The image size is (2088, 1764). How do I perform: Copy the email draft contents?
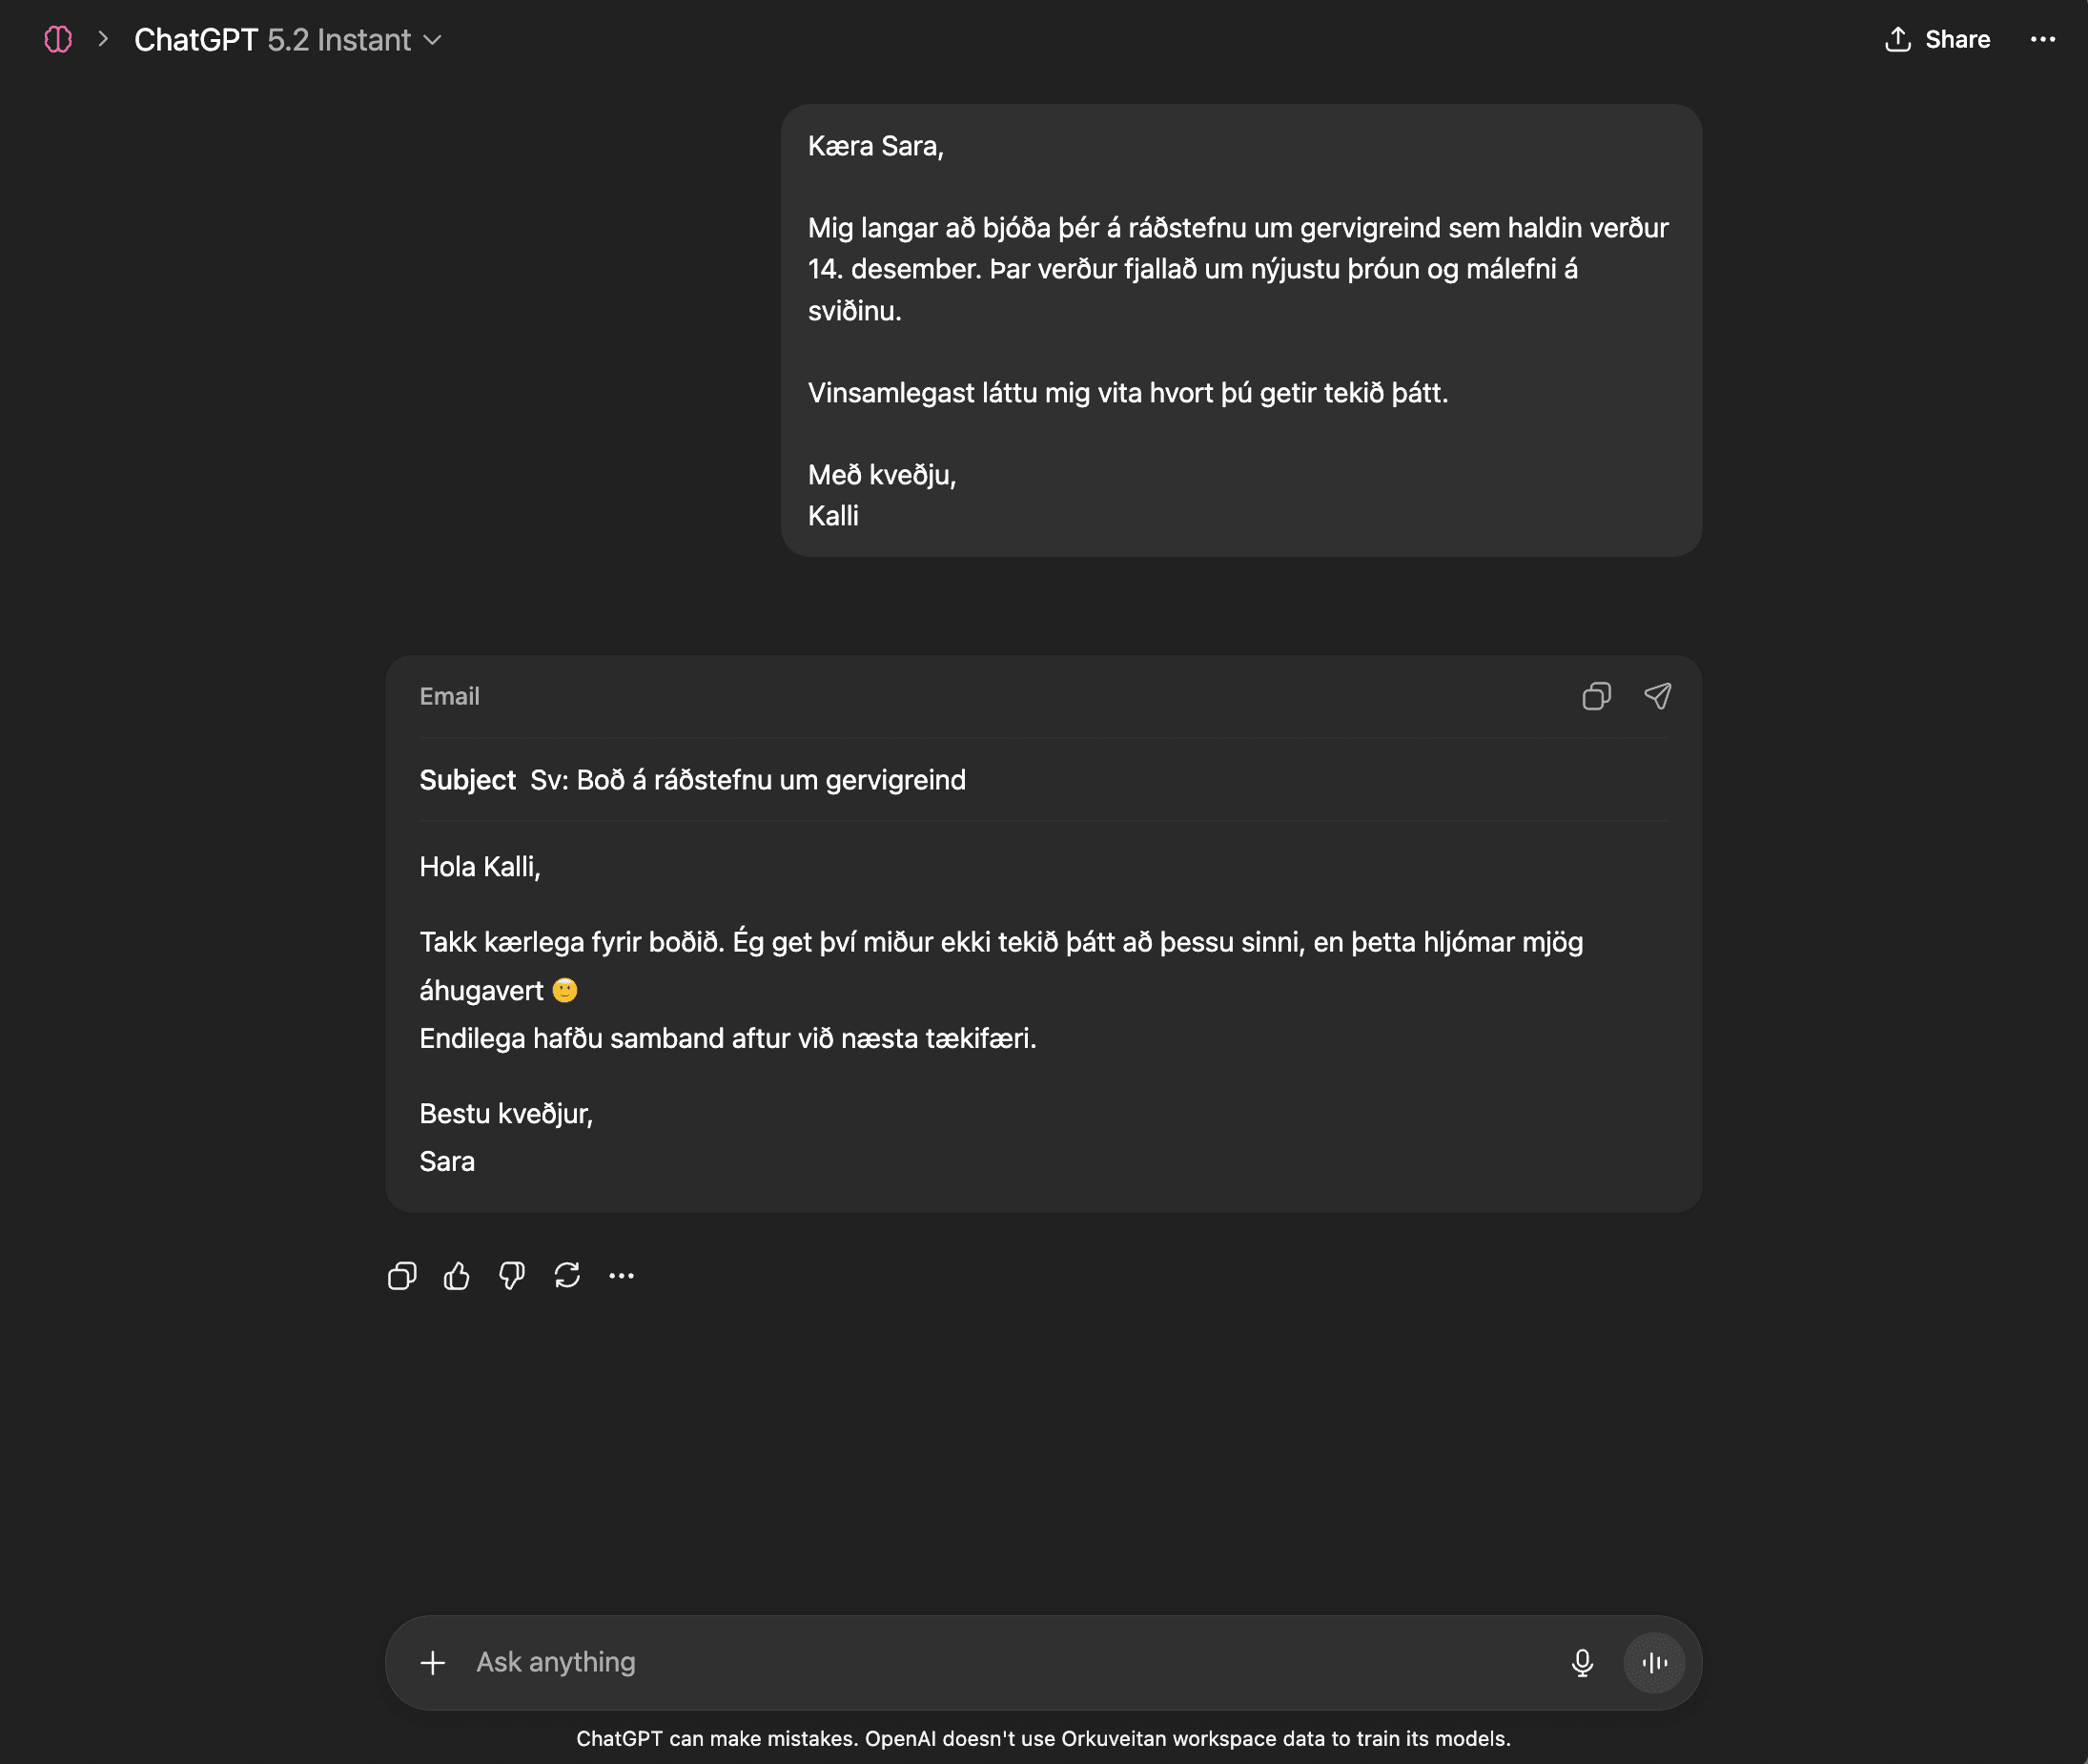click(x=1596, y=696)
